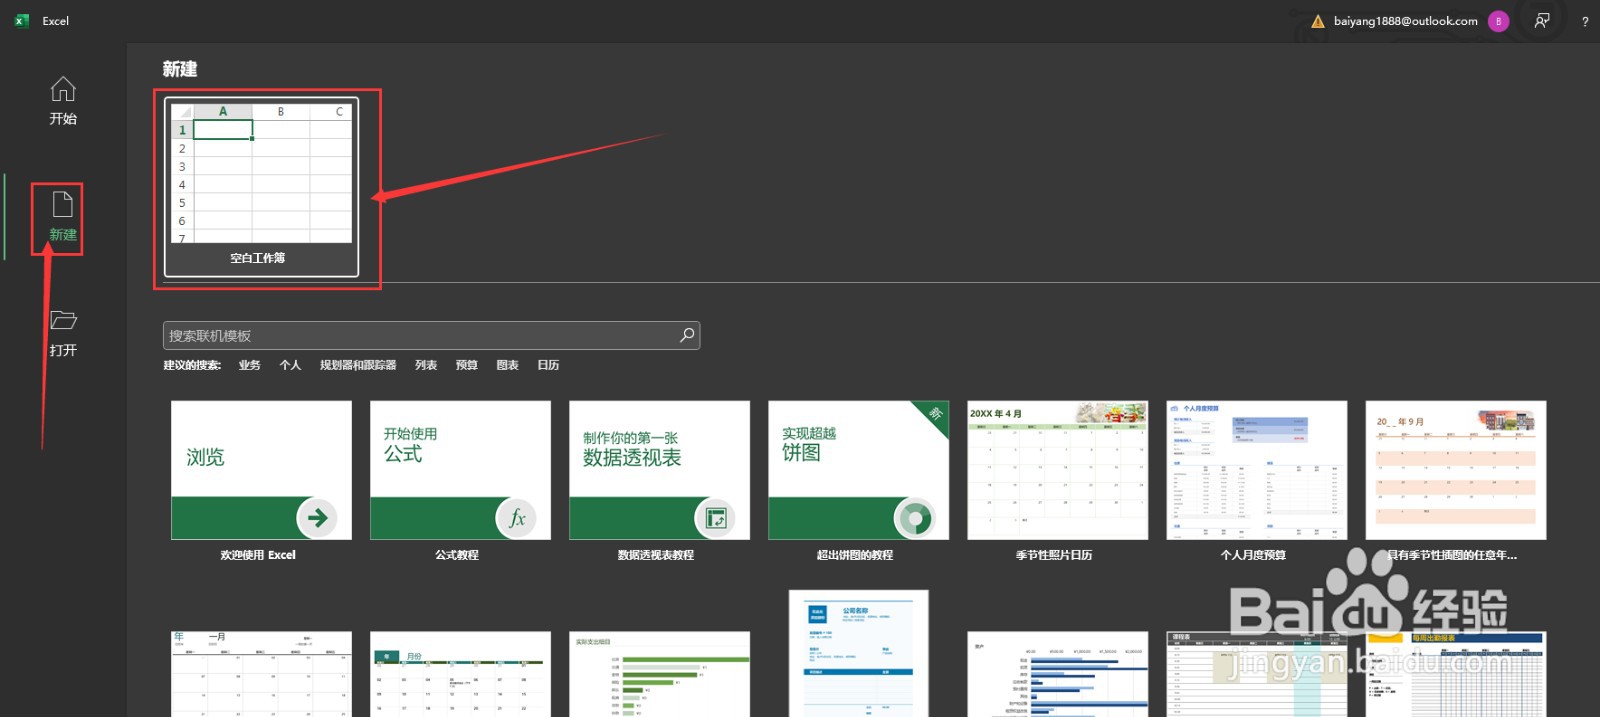Click the search magnifier icon
Viewport: 1600px width, 717px height.
point(687,335)
